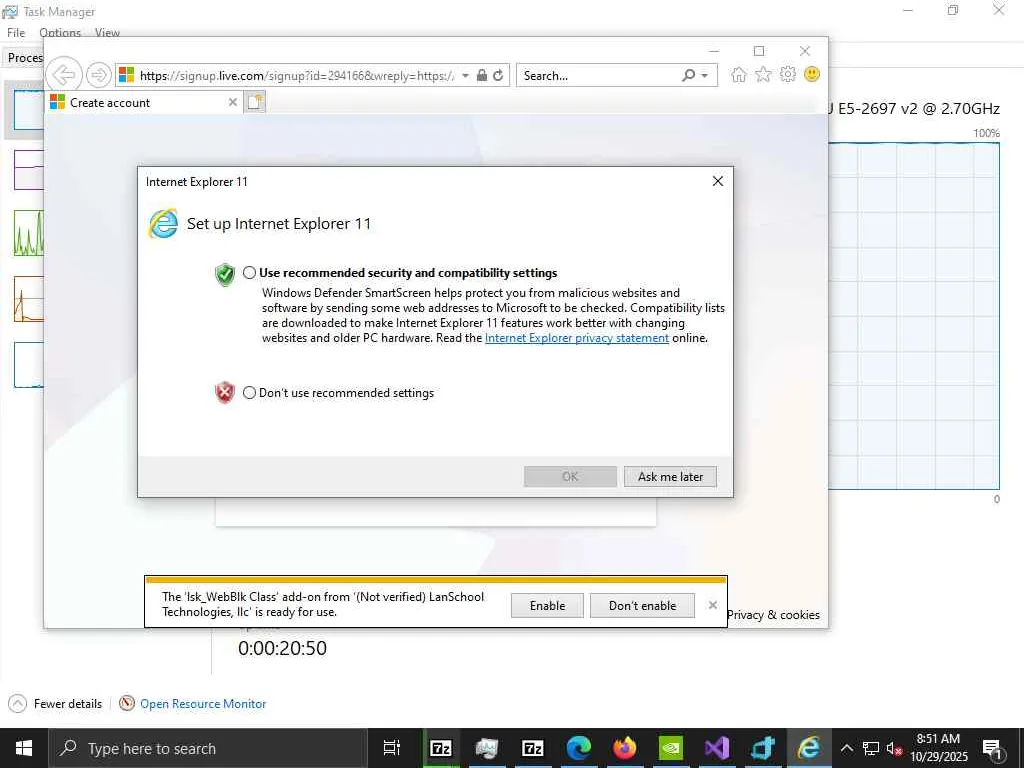Click the IE address bar URL field
The image size is (1024, 768).
[296, 76]
